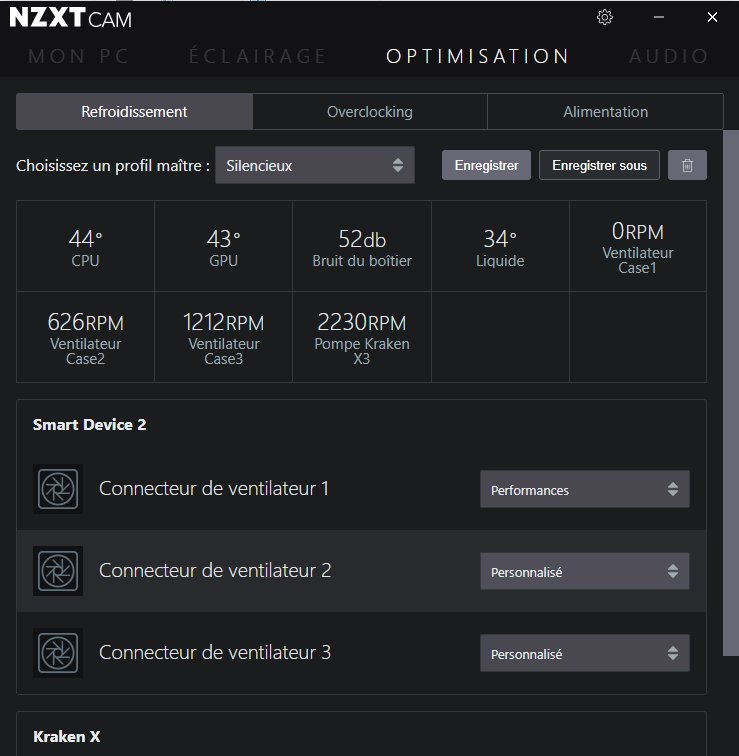
Task: Open the Silencieux master profile dropdown
Action: tap(314, 166)
